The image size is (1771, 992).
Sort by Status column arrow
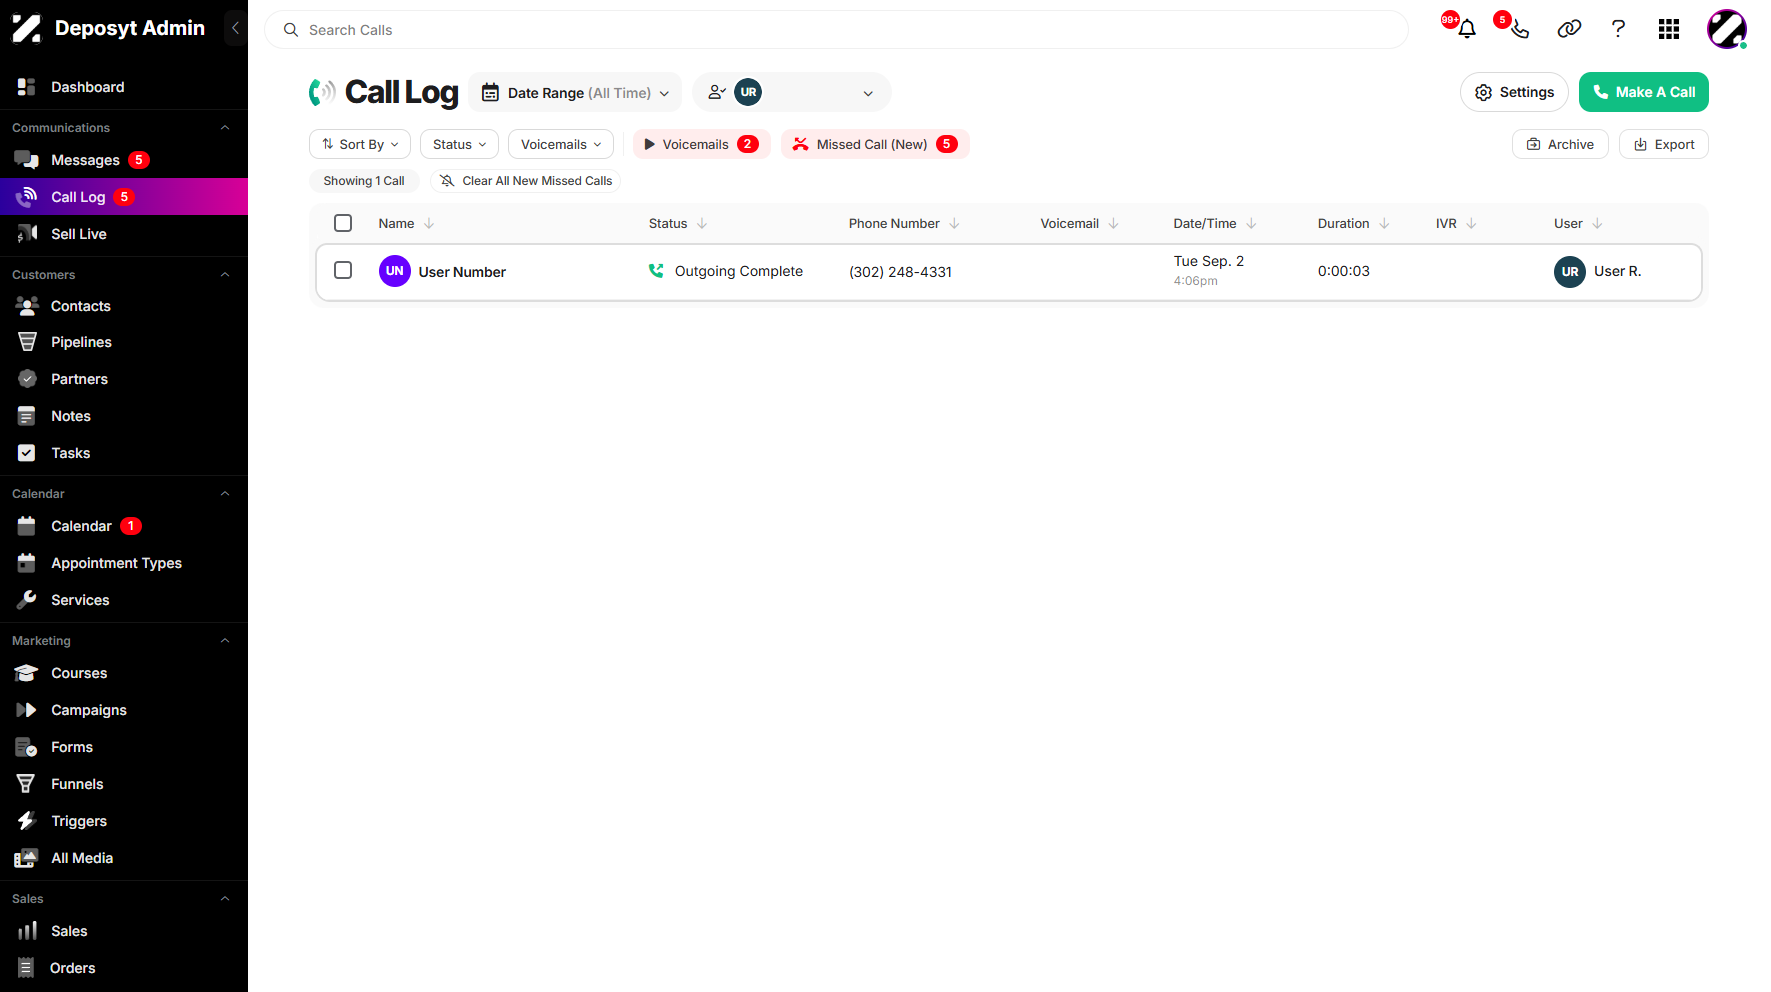702,223
